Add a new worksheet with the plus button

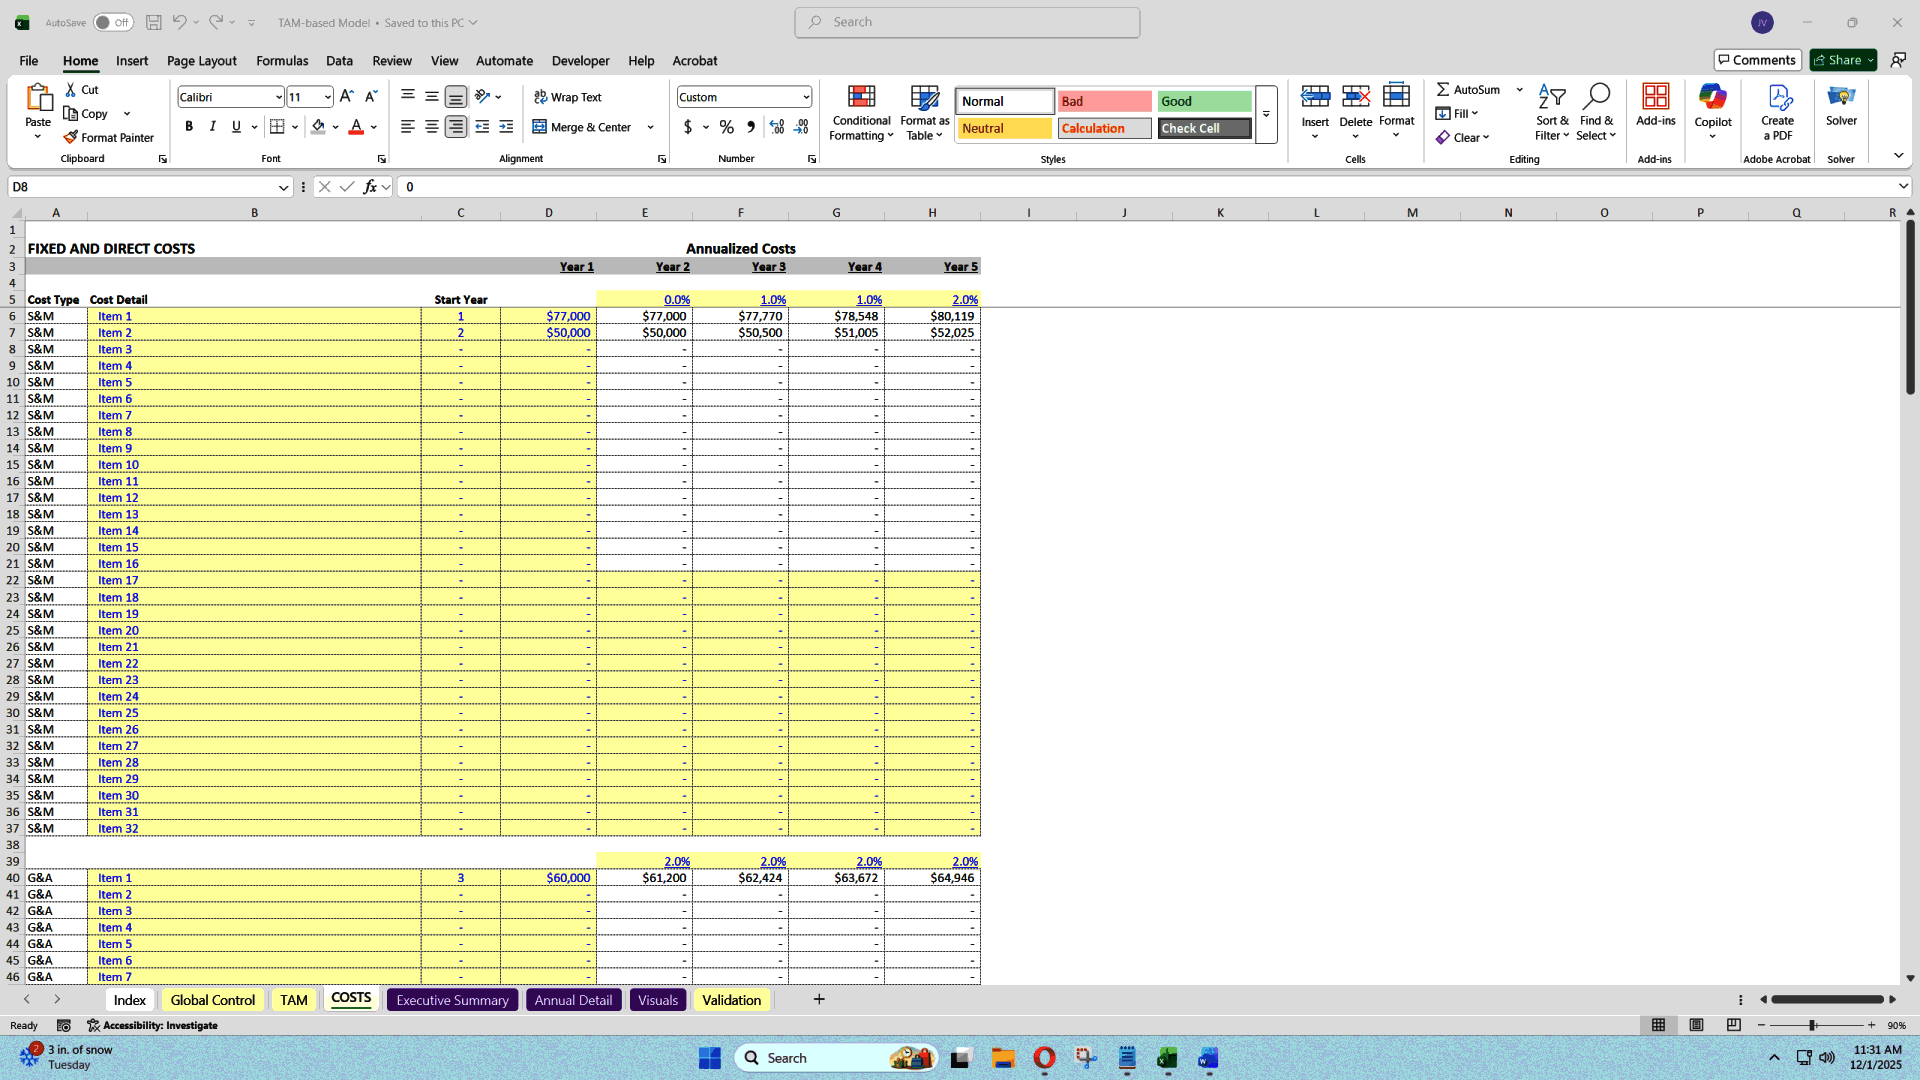click(x=819, y=999)
